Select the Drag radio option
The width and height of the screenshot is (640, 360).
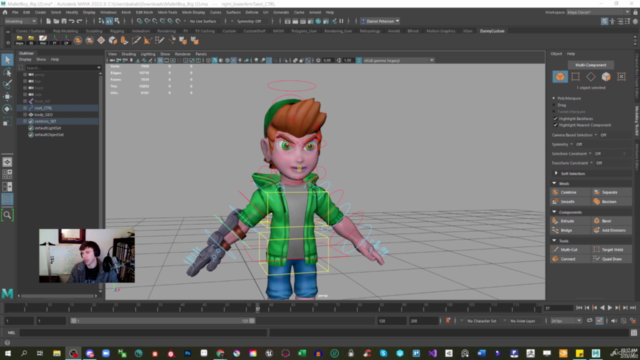click(554, 105)
